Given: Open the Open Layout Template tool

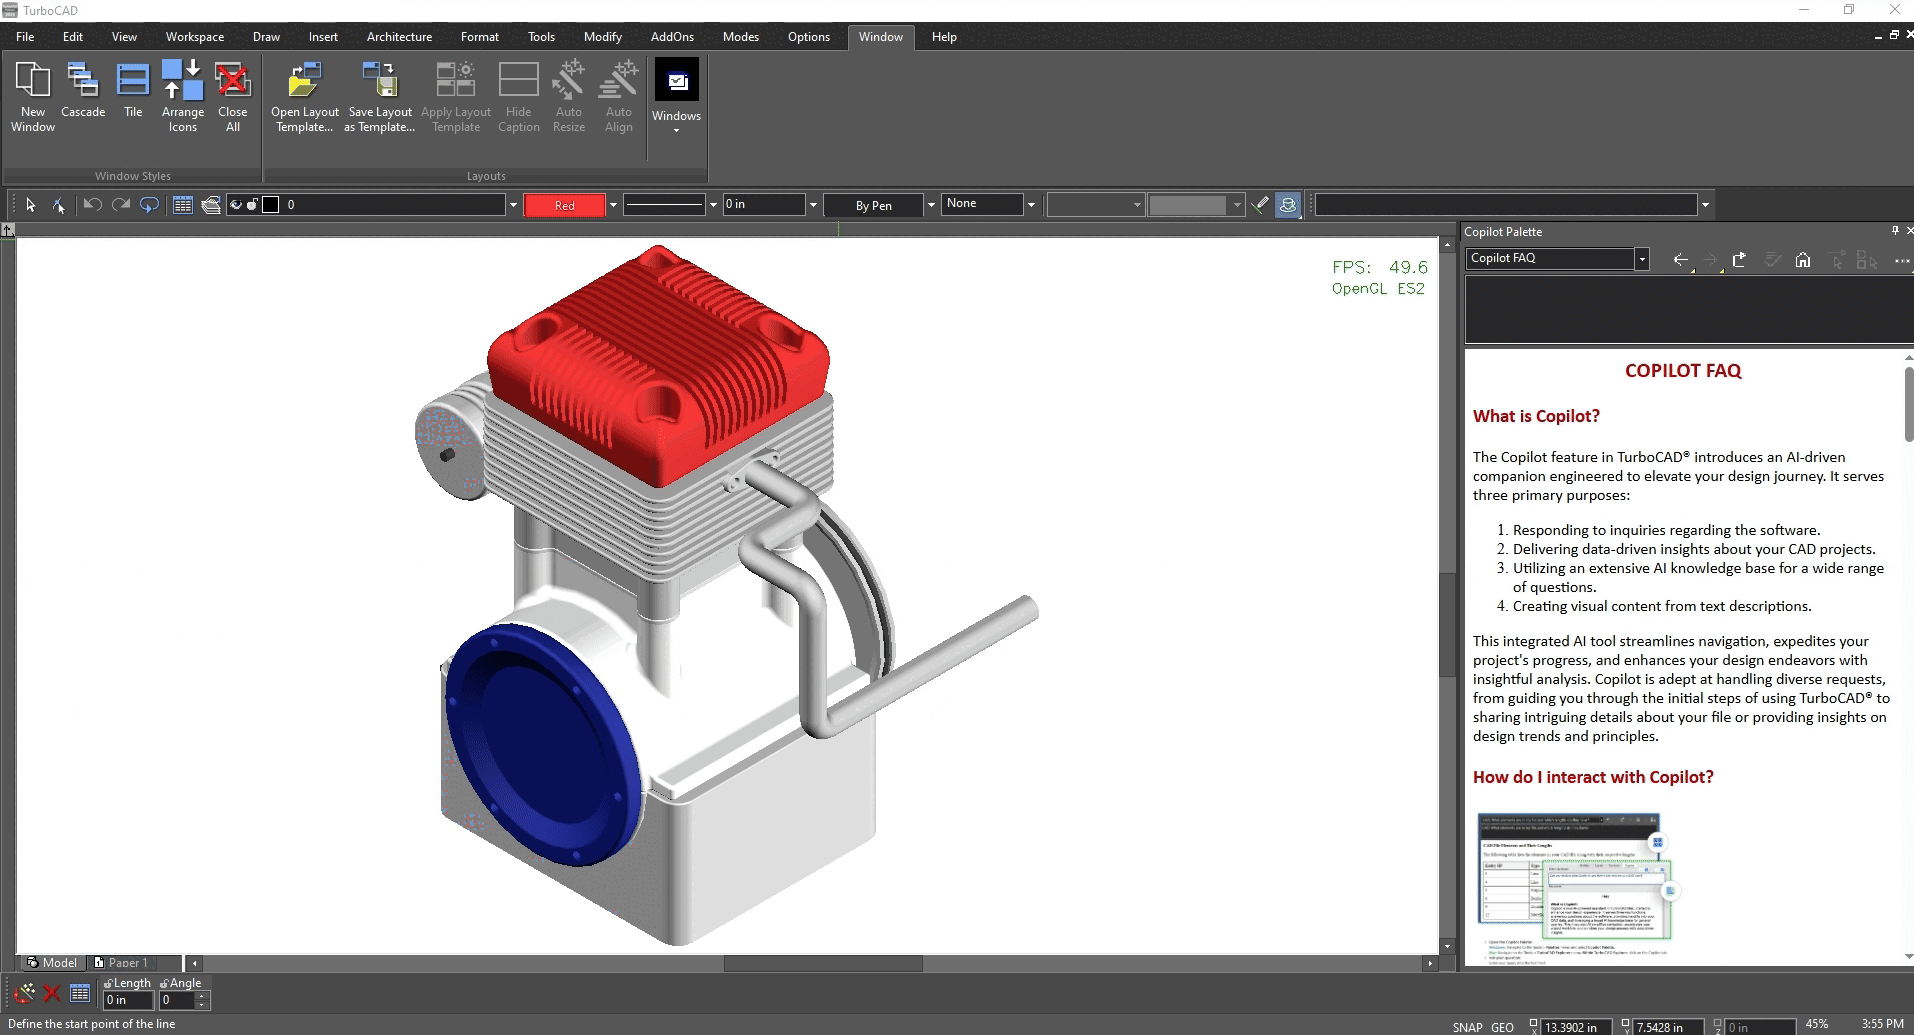Looking at the screenshot, I should 305,96.
